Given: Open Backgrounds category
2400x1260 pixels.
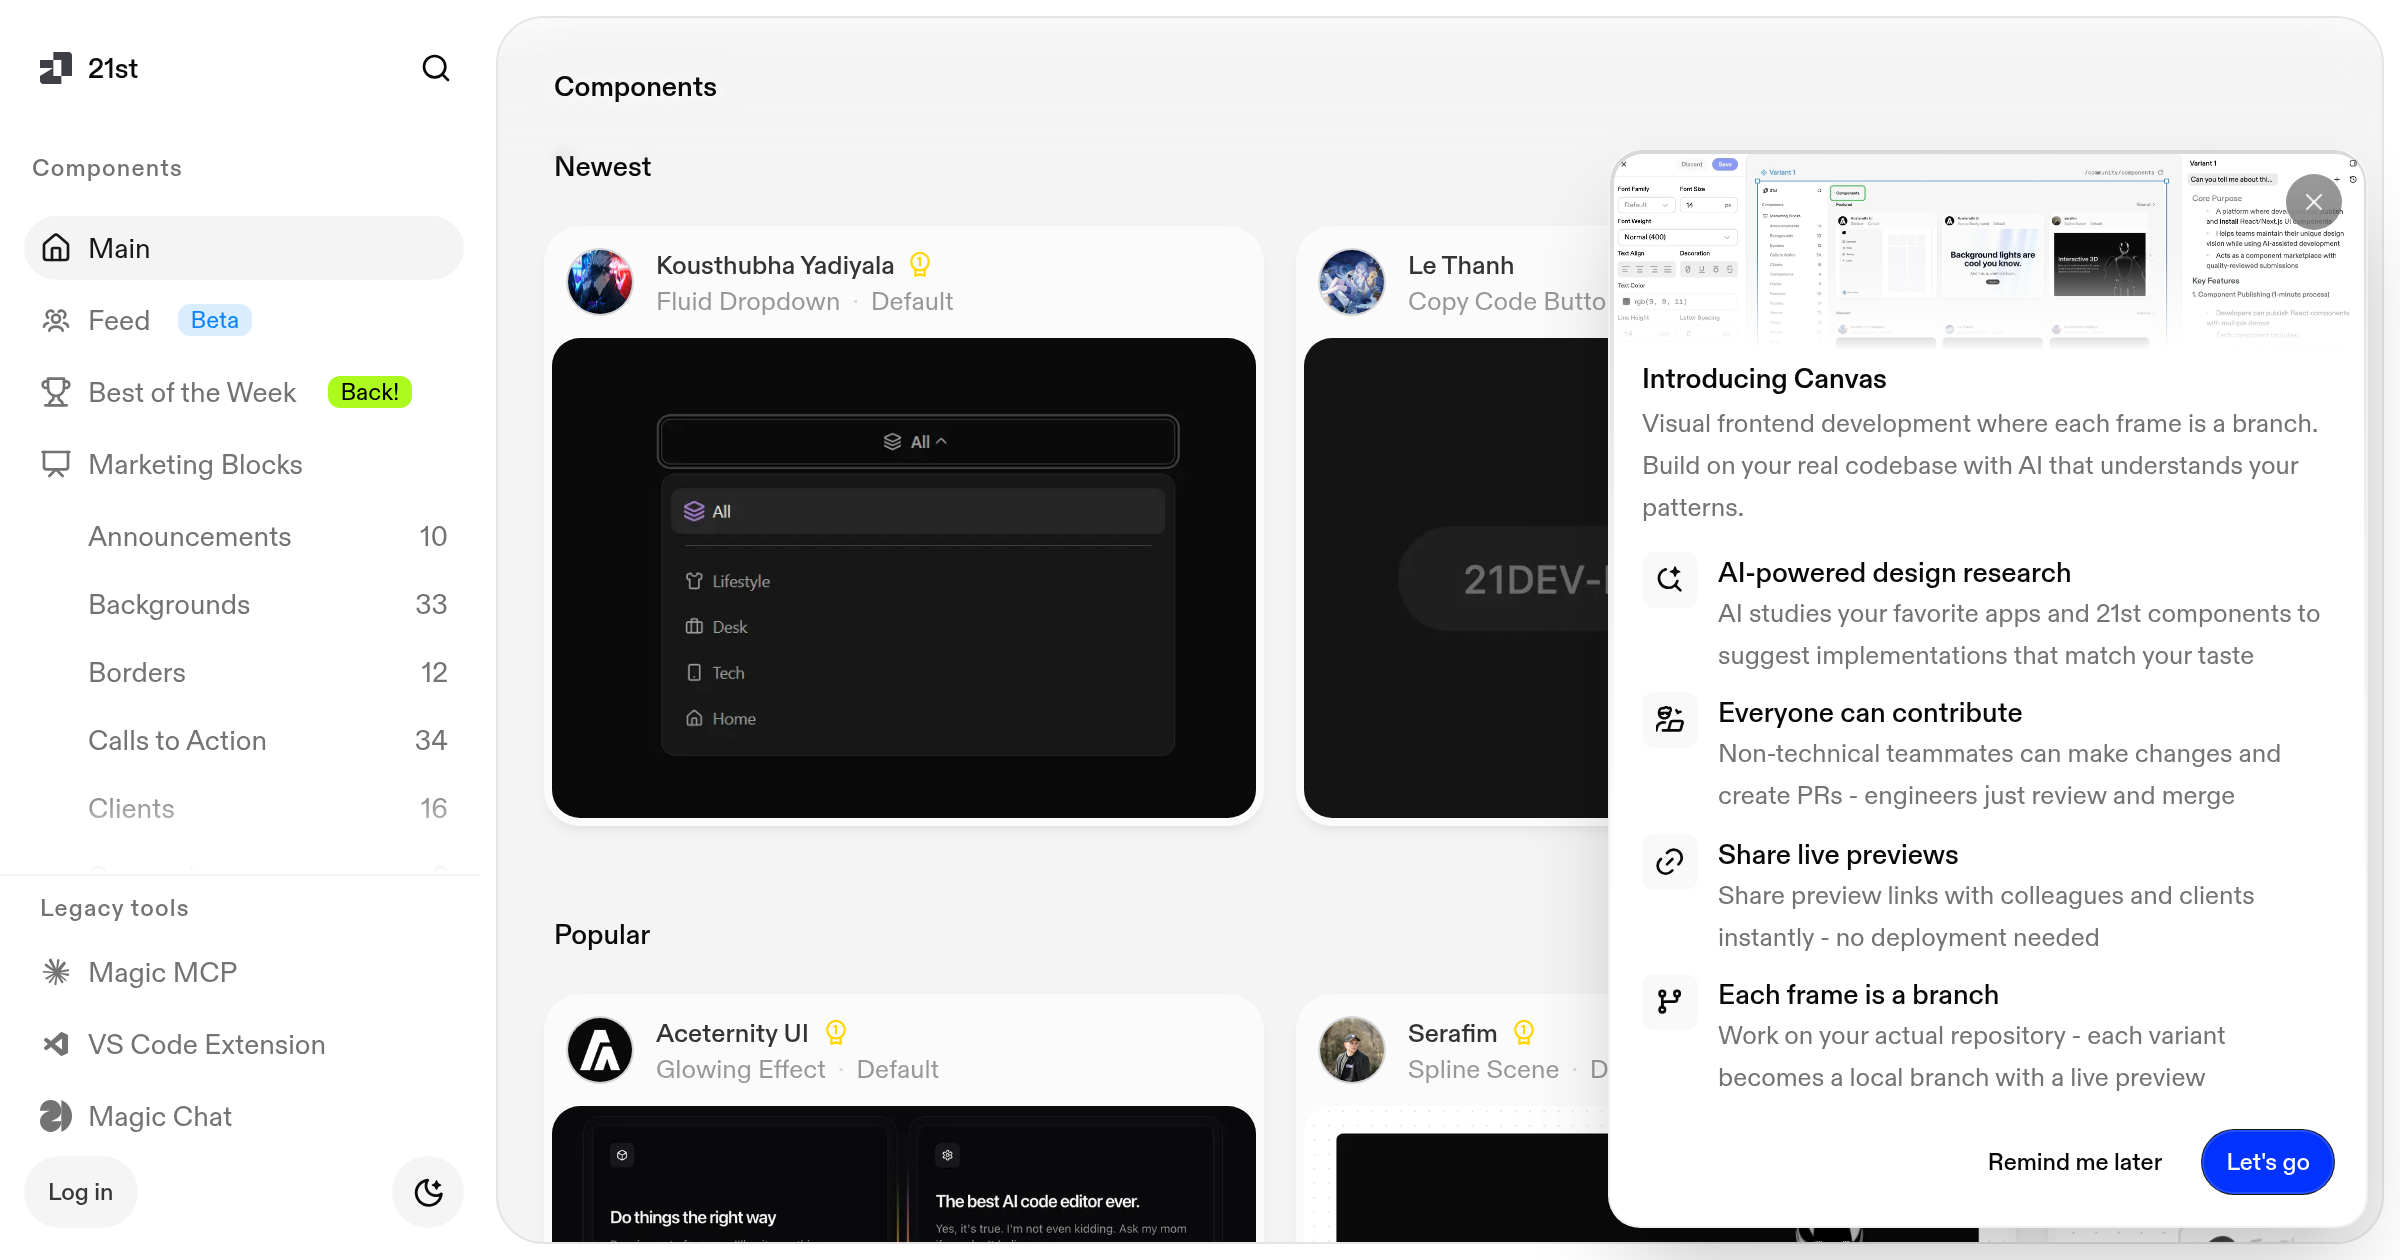Looking at the screenshot, I should point(169,604).
